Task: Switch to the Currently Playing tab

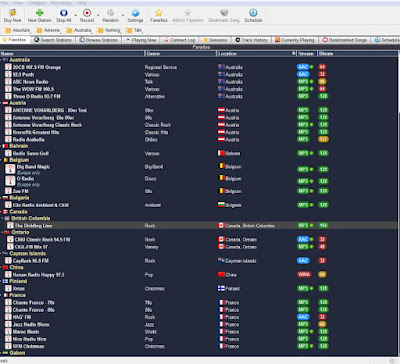Action: [x=295, y=40]
